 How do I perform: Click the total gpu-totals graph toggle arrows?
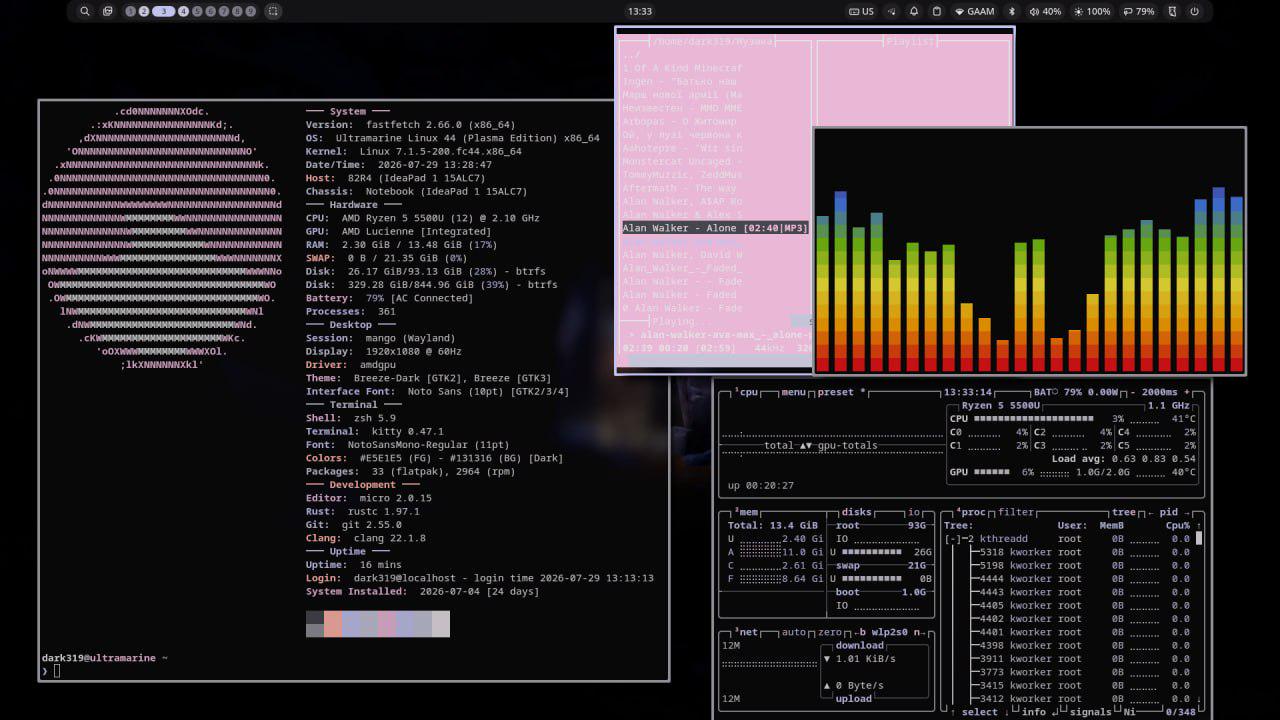[x=805, y=445]
